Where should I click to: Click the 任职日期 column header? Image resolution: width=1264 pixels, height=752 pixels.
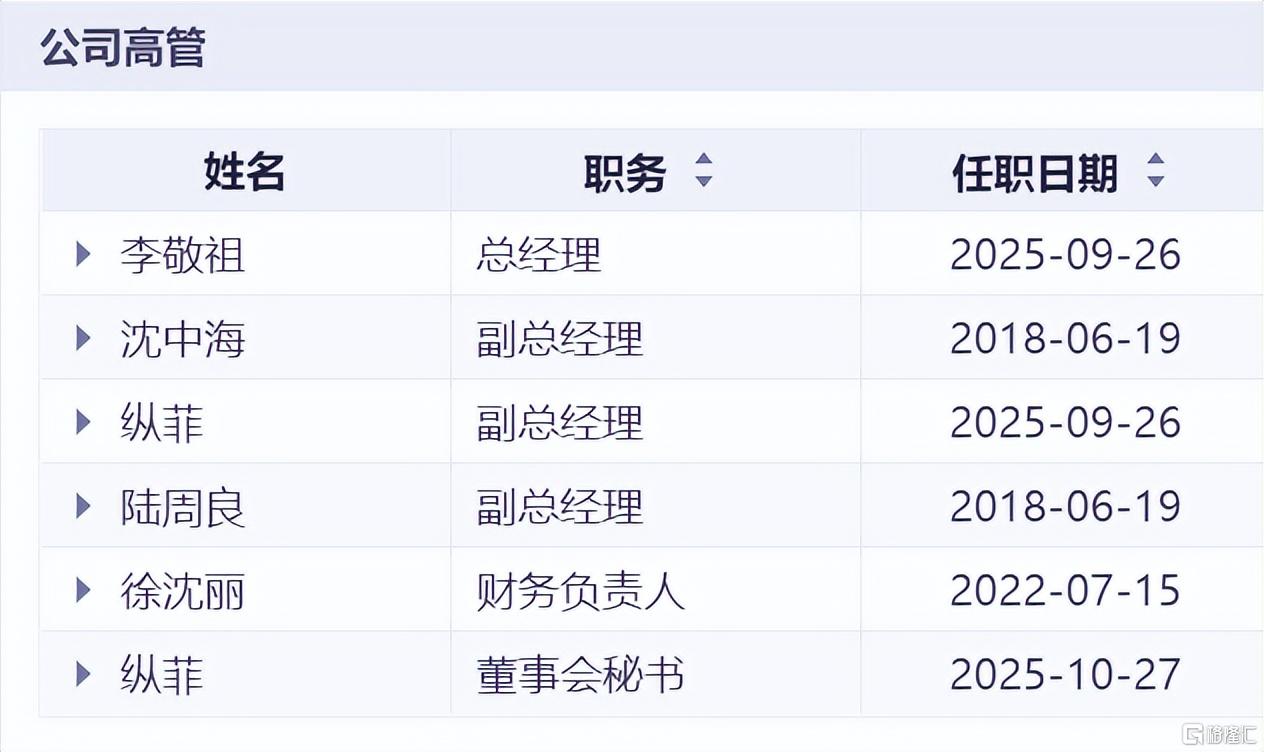tap(1035, 171)
